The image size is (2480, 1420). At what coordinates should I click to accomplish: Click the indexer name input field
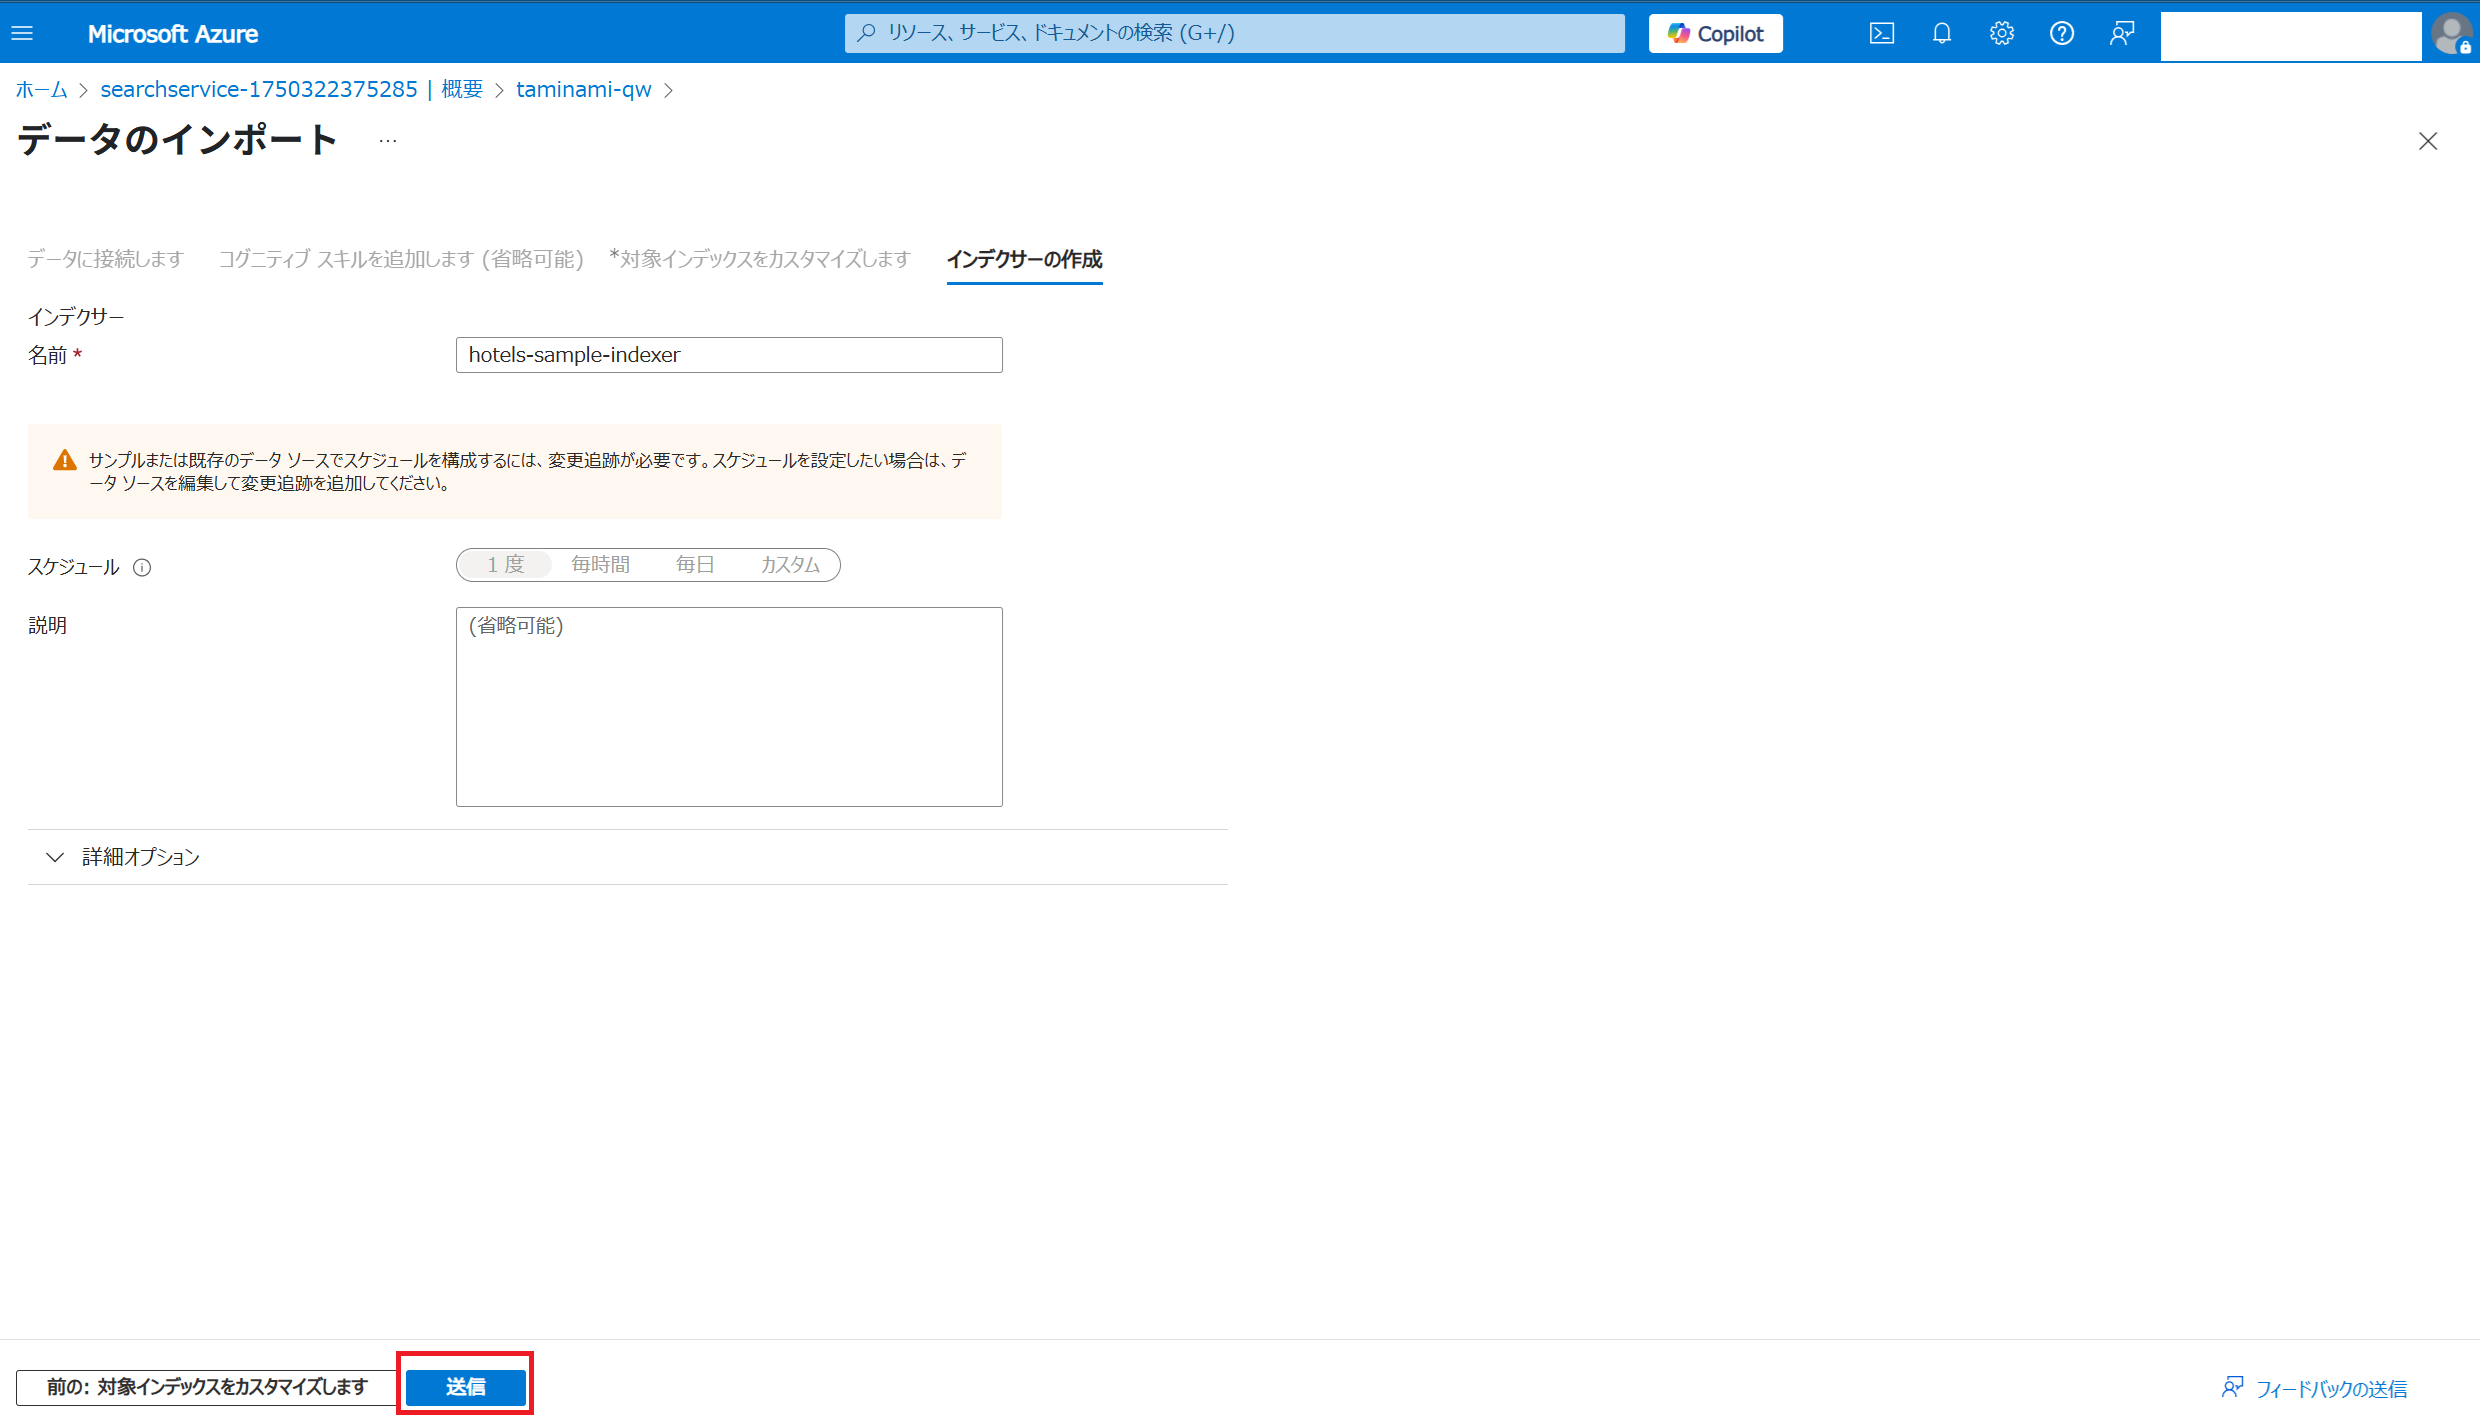pyautogui.click(x=728, y=355)
